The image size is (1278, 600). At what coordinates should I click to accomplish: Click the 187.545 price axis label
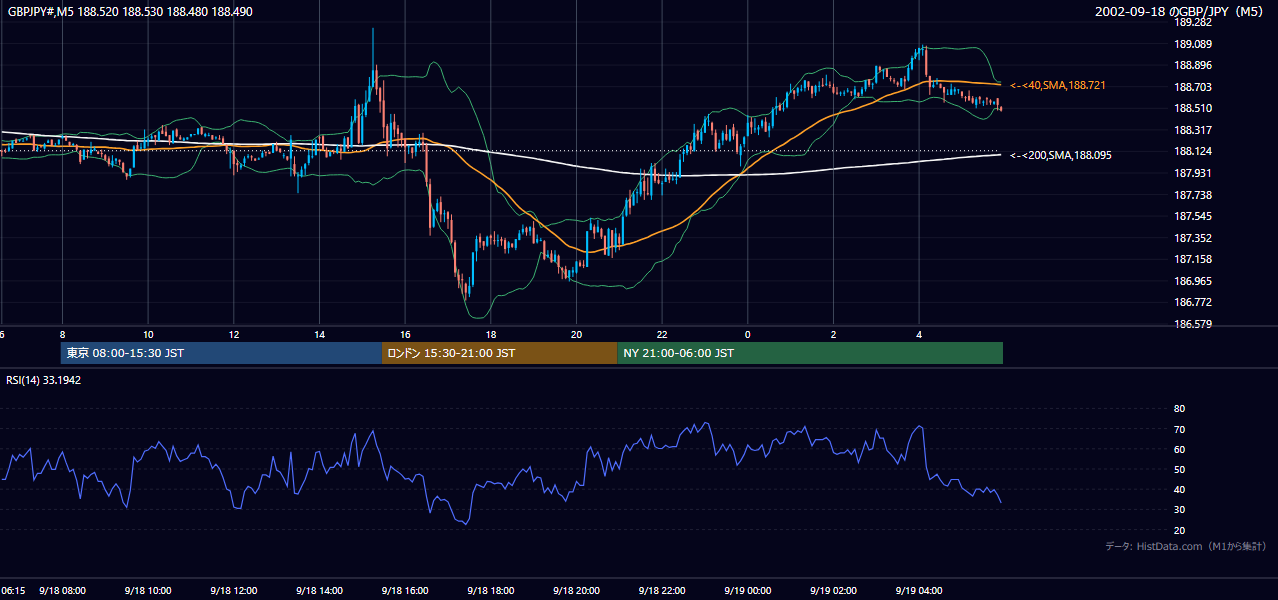(1192, 216)
